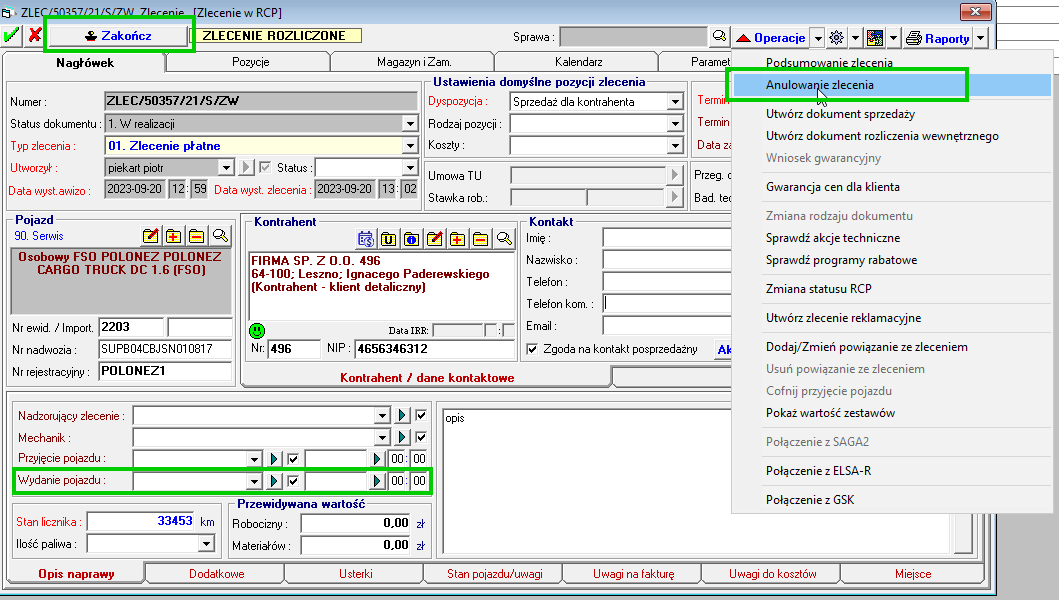Click the calendar icon in Kontrahent toolbar
The height and width of the screenshot is (600, 1059).
click(x=365, y=239)
